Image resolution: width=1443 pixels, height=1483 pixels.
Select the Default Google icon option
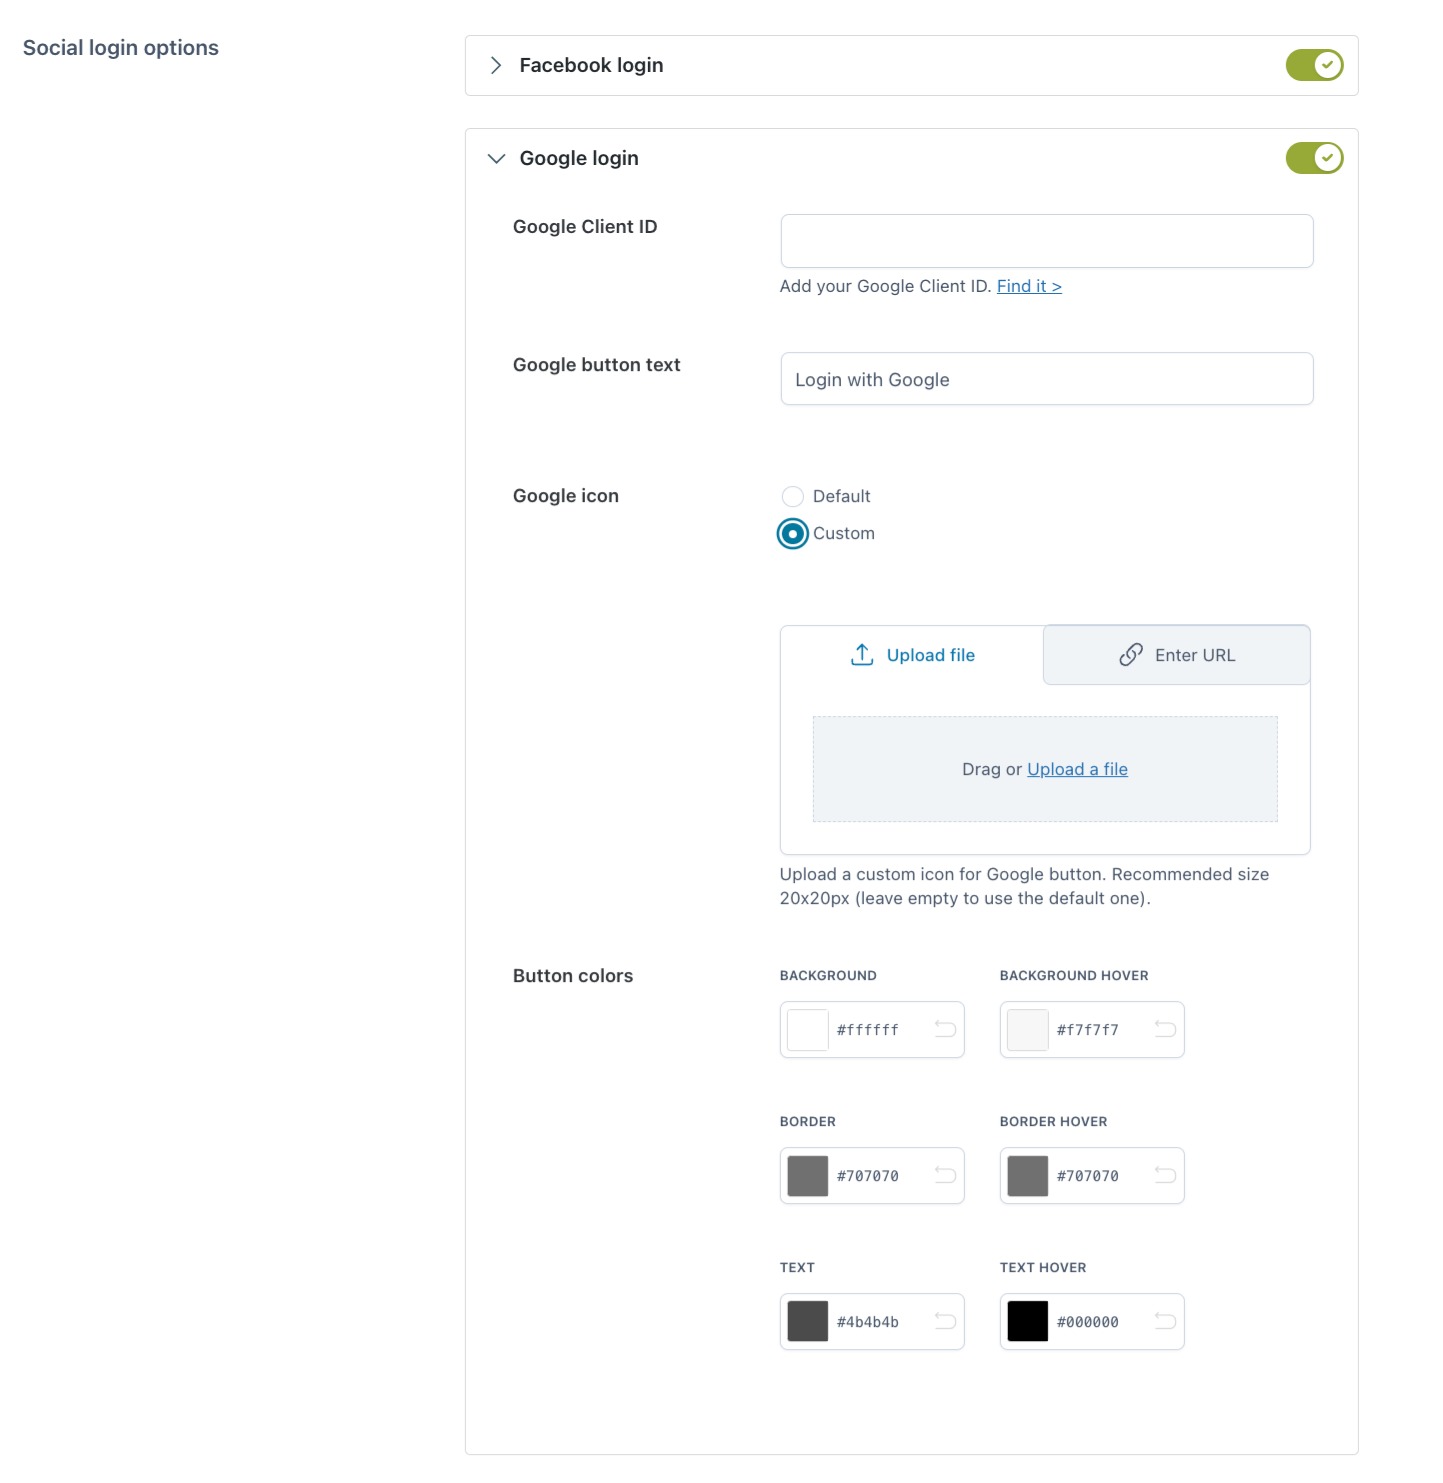click(x=793, y=497)
